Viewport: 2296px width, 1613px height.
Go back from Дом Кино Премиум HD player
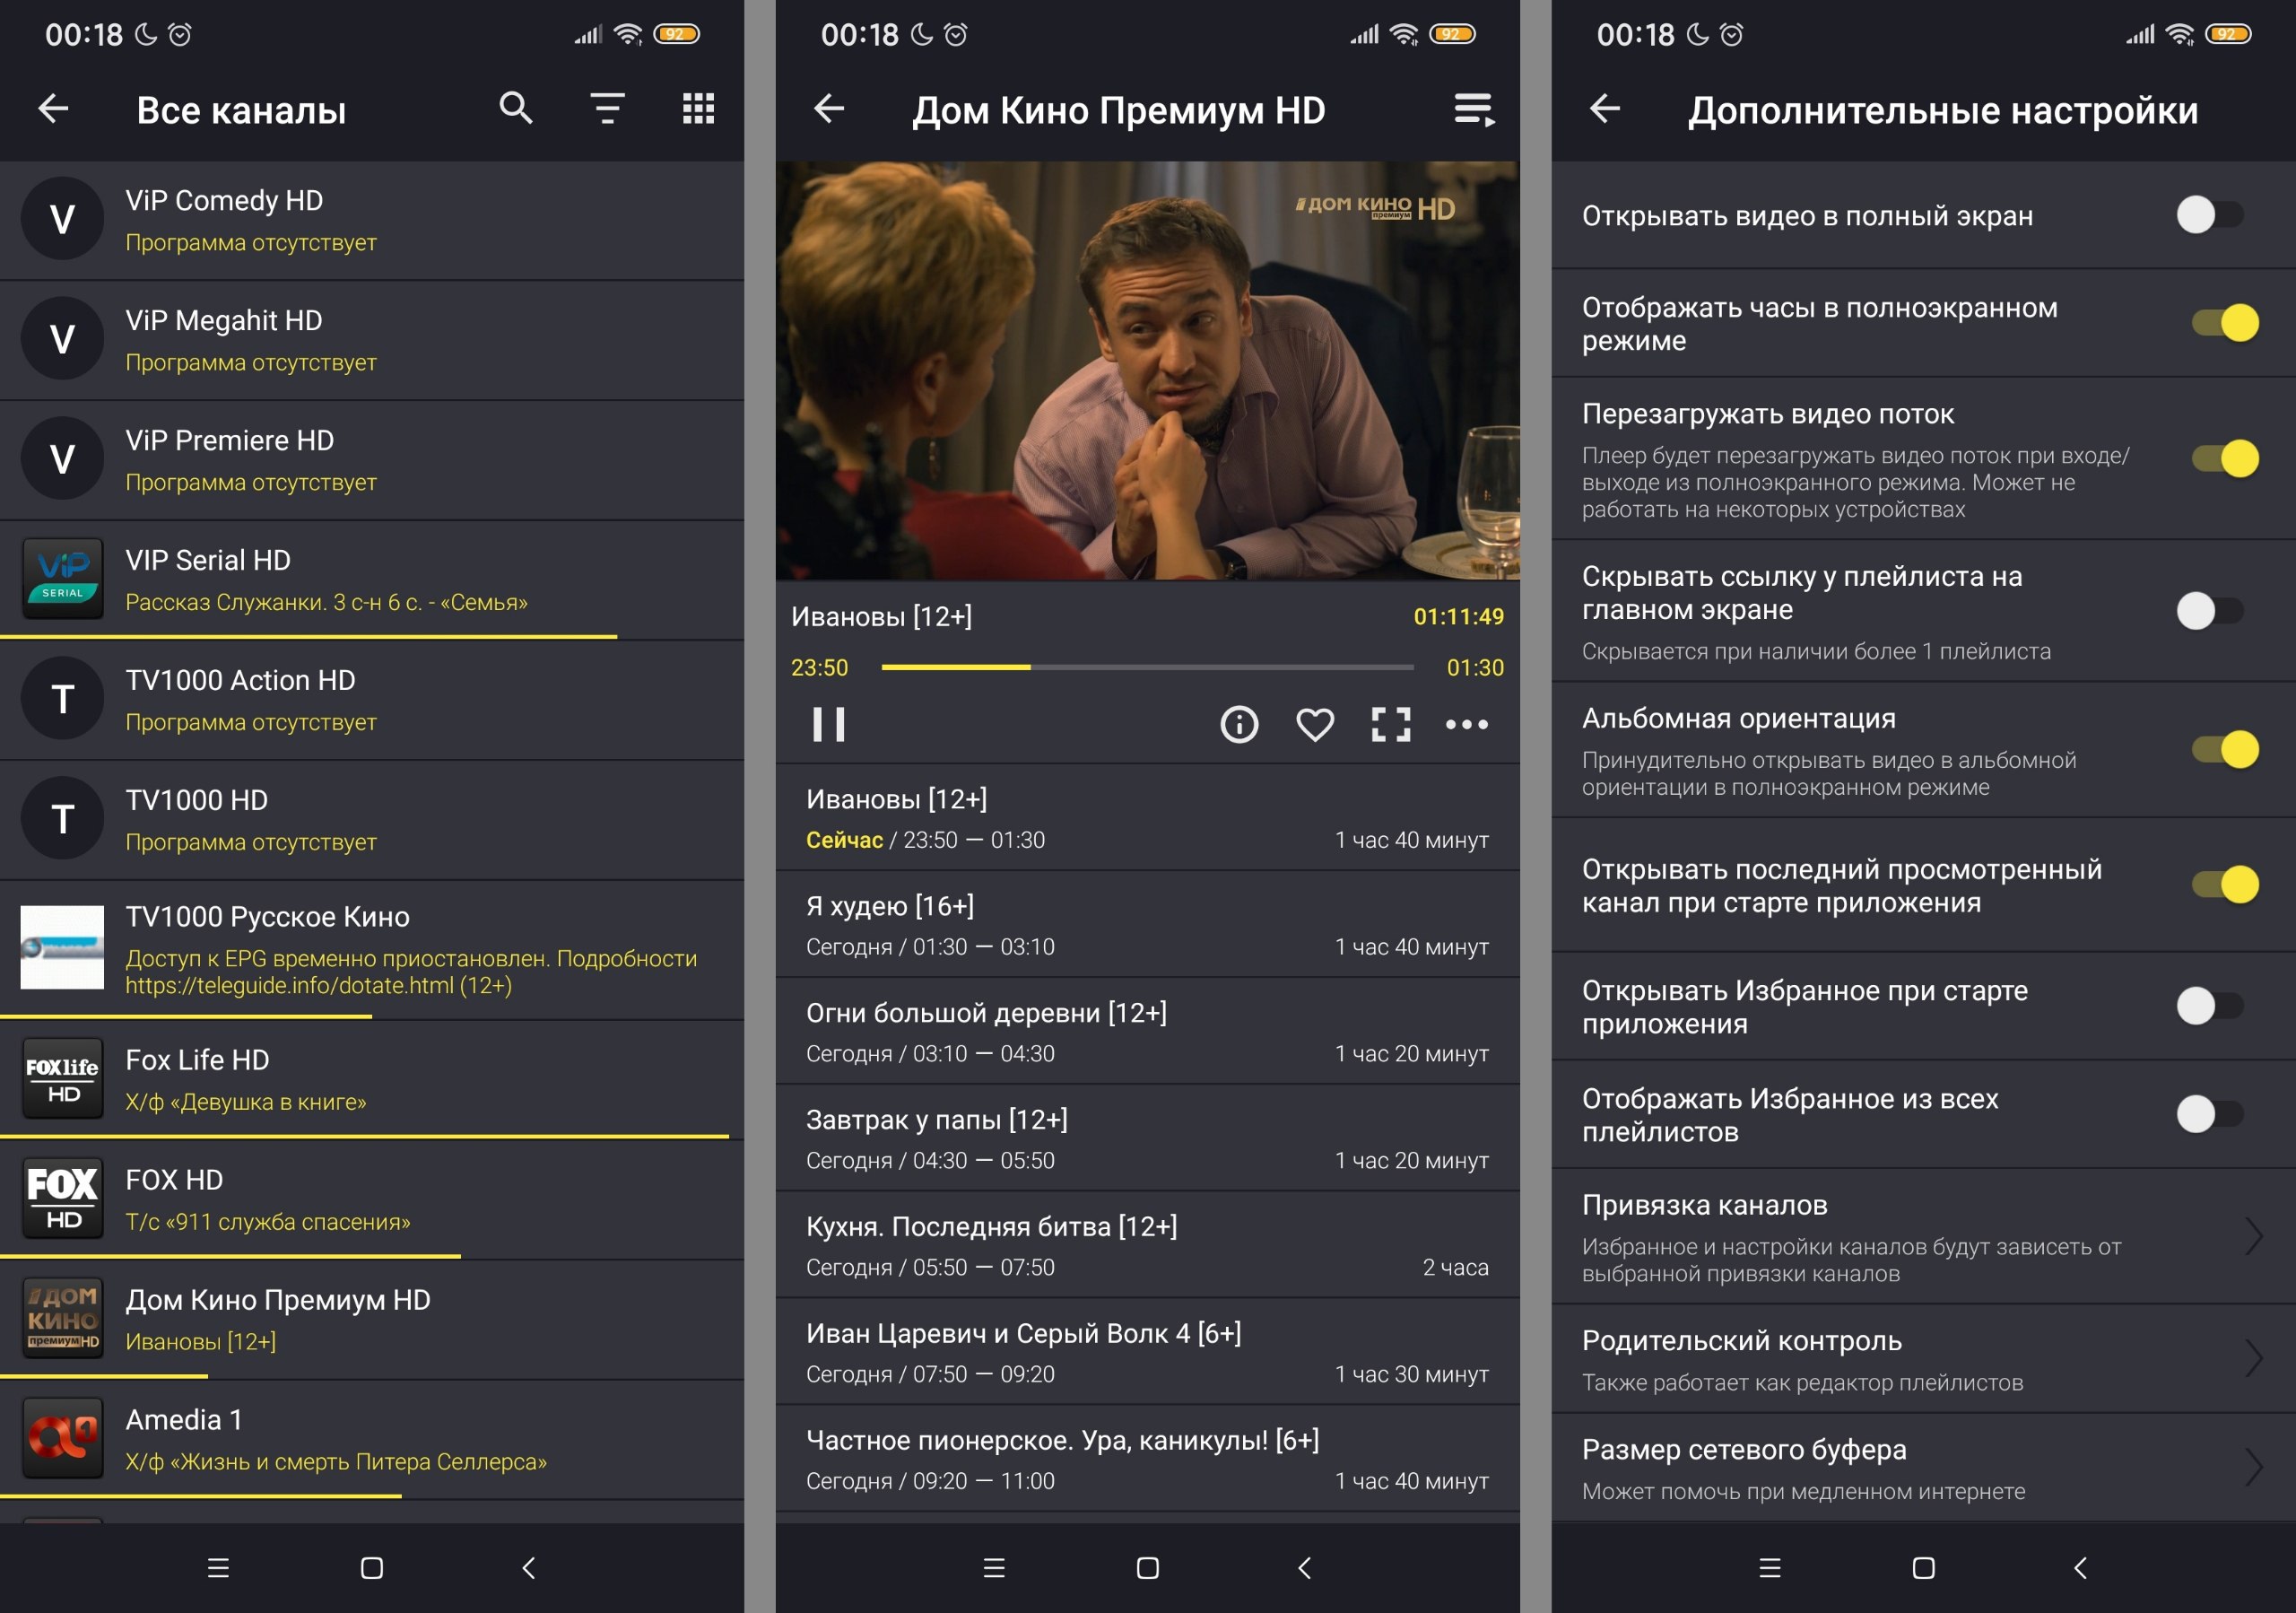pyautogui.click(x=829, y=108)
